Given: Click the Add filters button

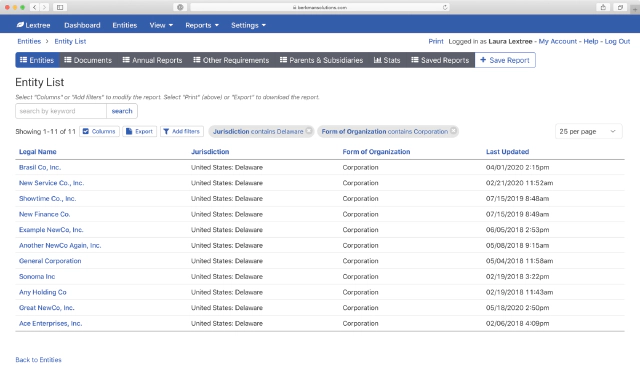Looking at the screenshot, I should tap(182, 131).
